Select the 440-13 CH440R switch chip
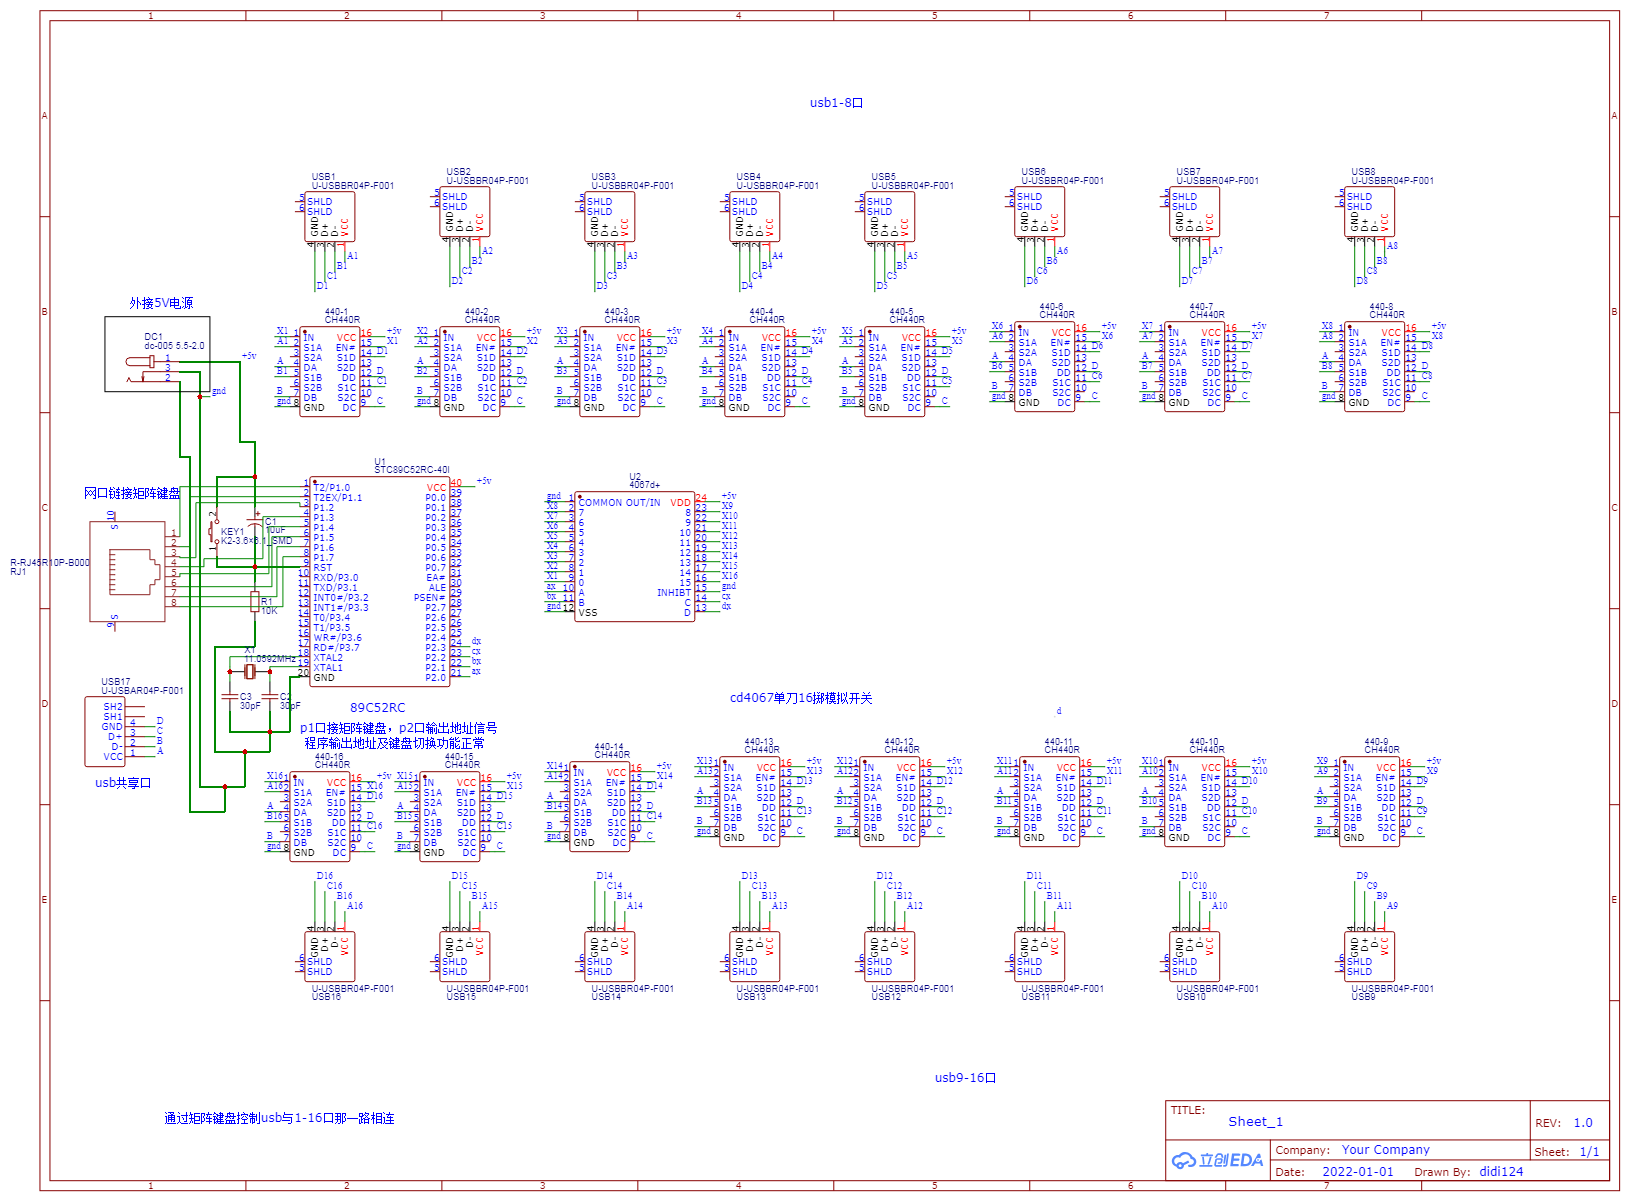 [750, 801]
